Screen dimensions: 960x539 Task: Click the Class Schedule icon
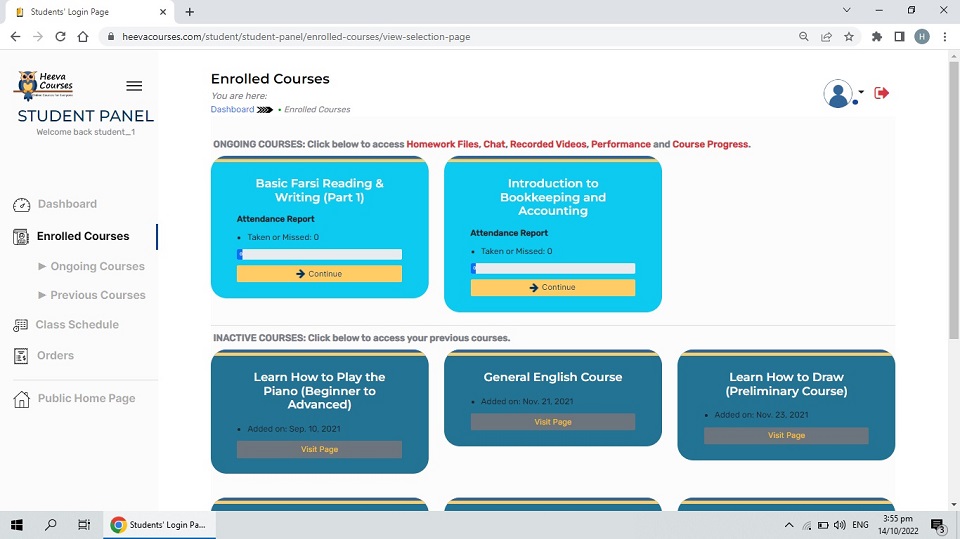[x=20, y=325]
